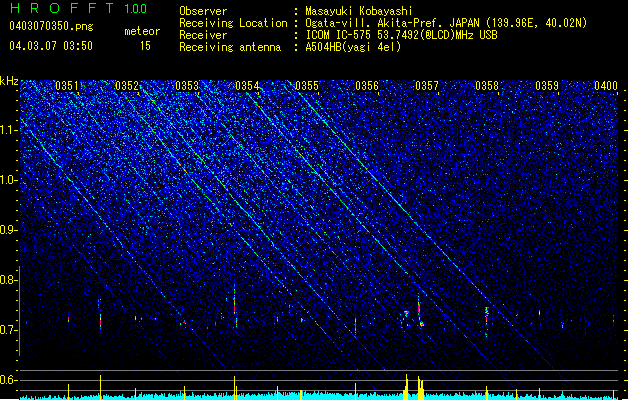The height and width of the screenshot is (400, 629).
Task: Click the Receiving Location value text
Action: (446, 23)
